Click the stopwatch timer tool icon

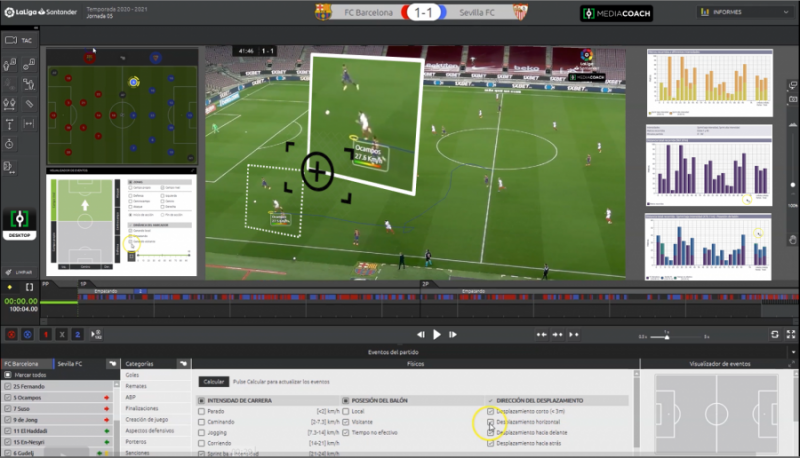pyautogui.click(x=9, y=144)
